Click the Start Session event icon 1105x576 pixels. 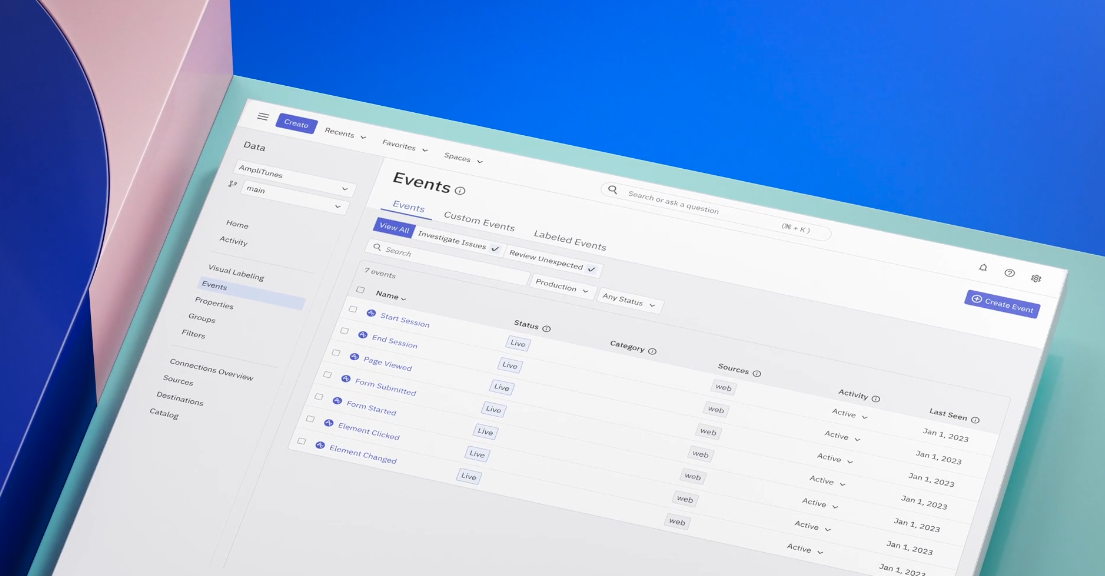coord(371,313)
